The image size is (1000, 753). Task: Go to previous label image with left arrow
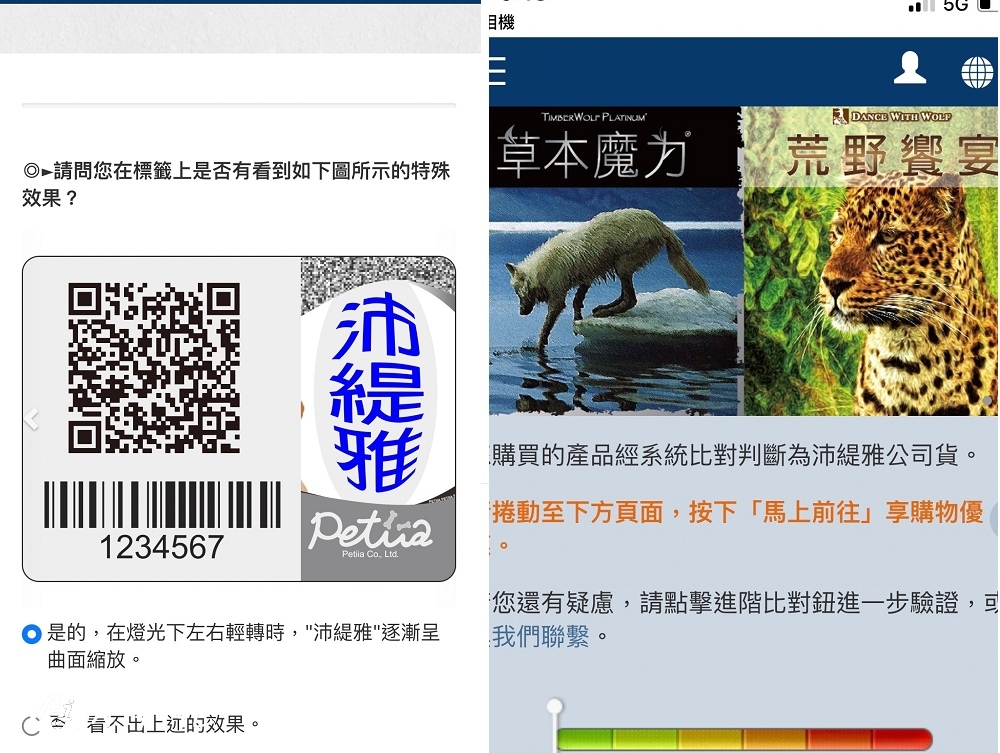(32, 418)
